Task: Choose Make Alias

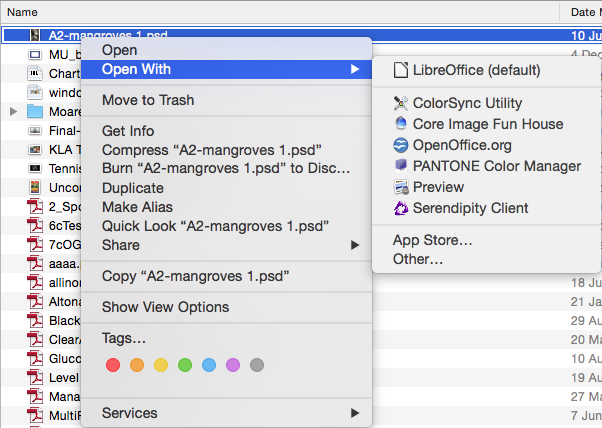Action: (x=227, y=207)
